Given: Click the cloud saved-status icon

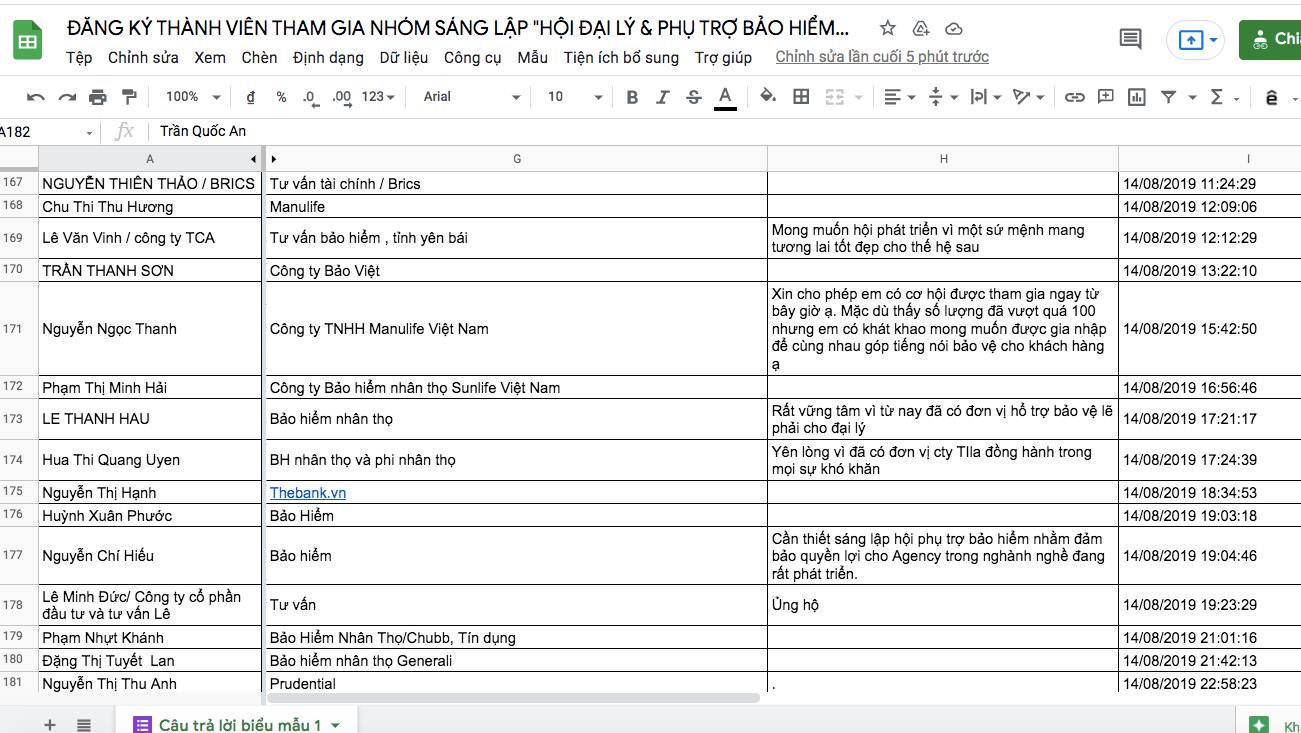Looking at the screenshot, I should 954,28.
